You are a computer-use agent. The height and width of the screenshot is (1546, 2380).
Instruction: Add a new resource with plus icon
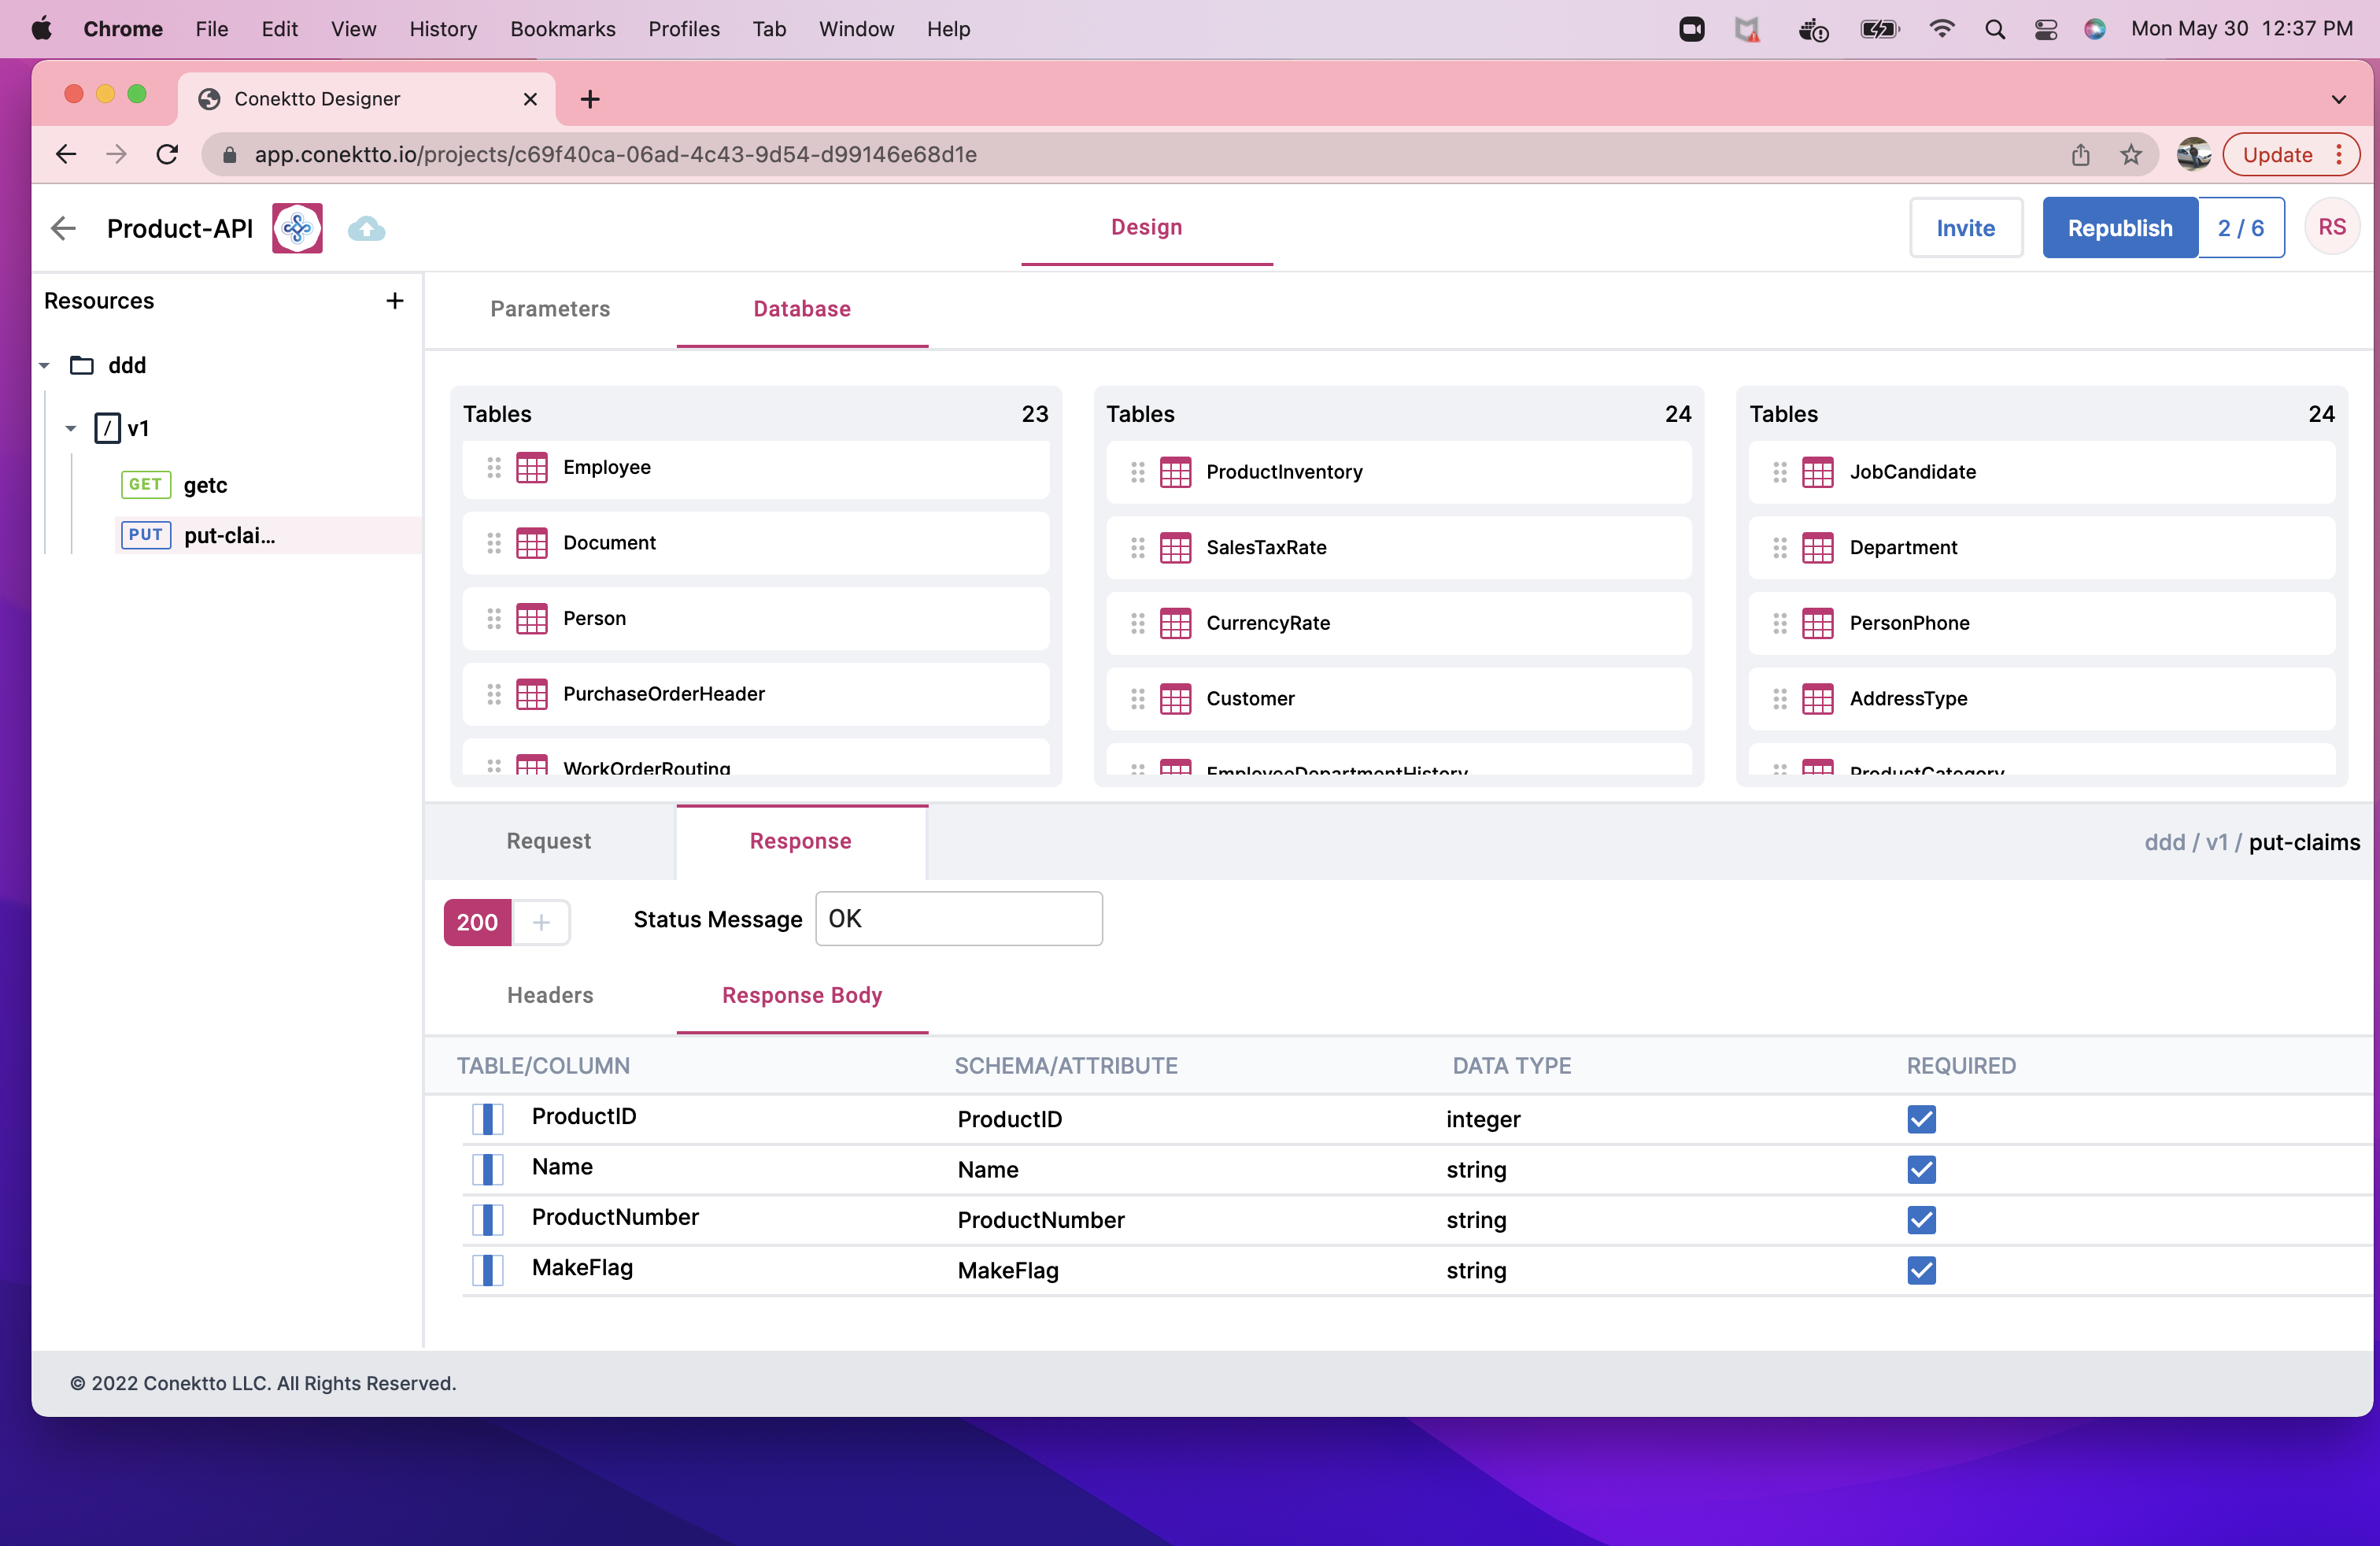tap(394, 301)
